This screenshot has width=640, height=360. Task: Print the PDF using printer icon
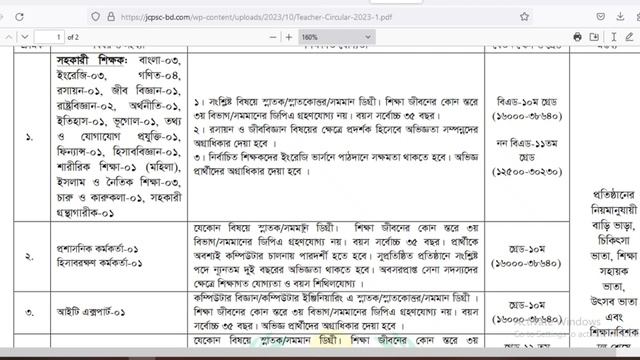pos(577,37)
